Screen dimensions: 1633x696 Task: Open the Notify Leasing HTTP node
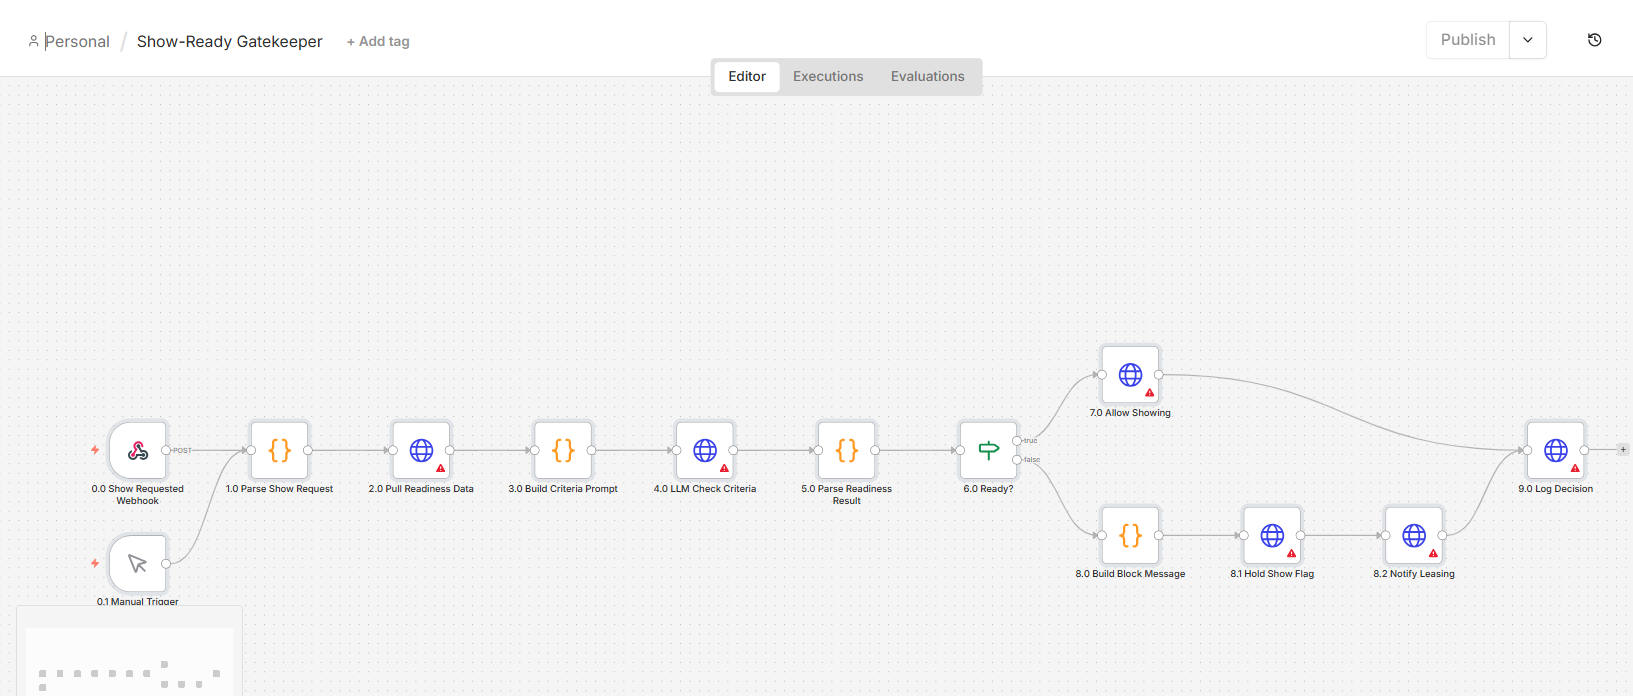[x=1414, y=535]
